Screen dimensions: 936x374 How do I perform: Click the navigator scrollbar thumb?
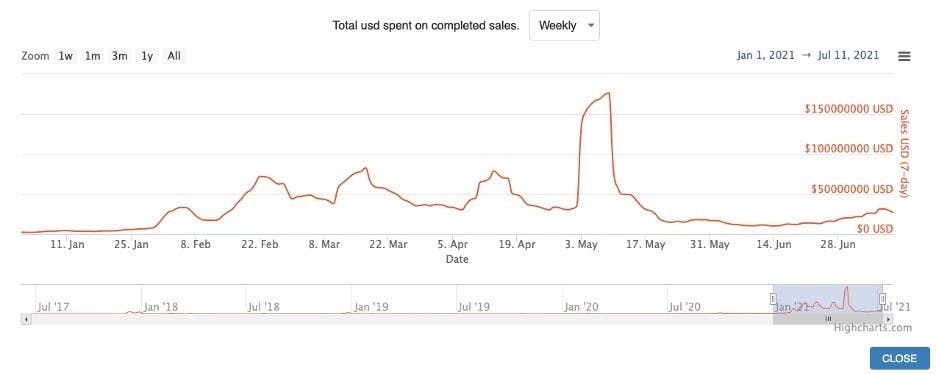828,319
